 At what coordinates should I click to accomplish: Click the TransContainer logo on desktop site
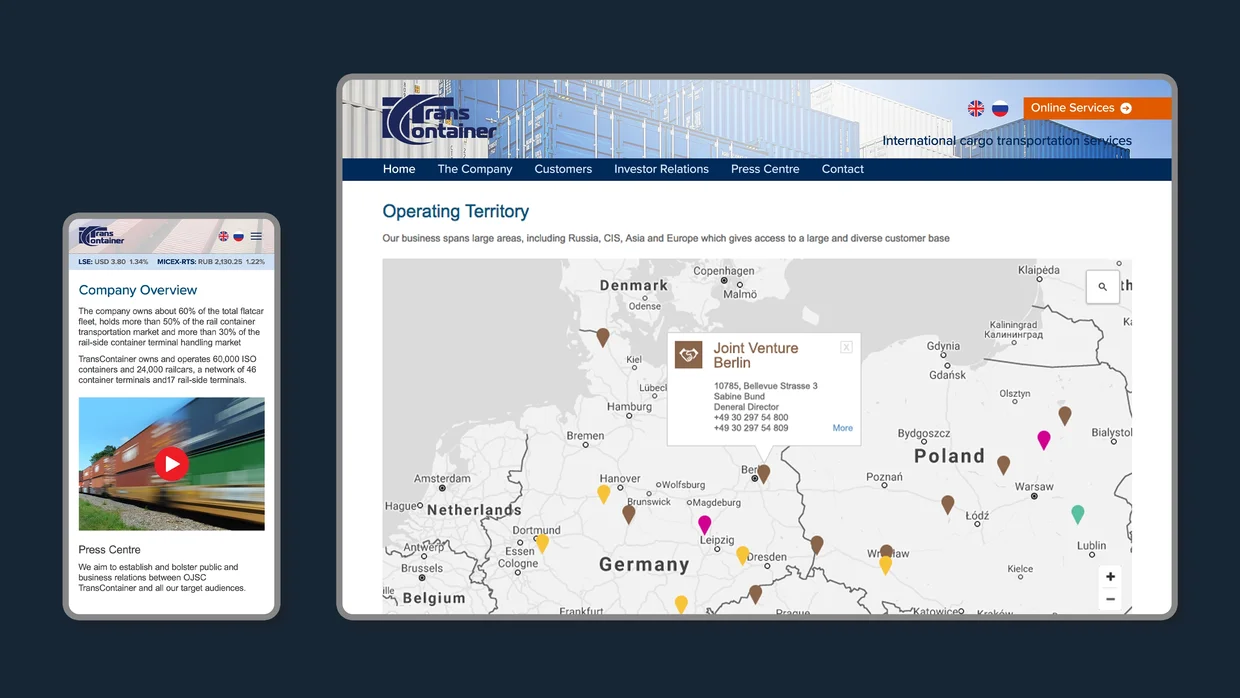pos(439,120)
